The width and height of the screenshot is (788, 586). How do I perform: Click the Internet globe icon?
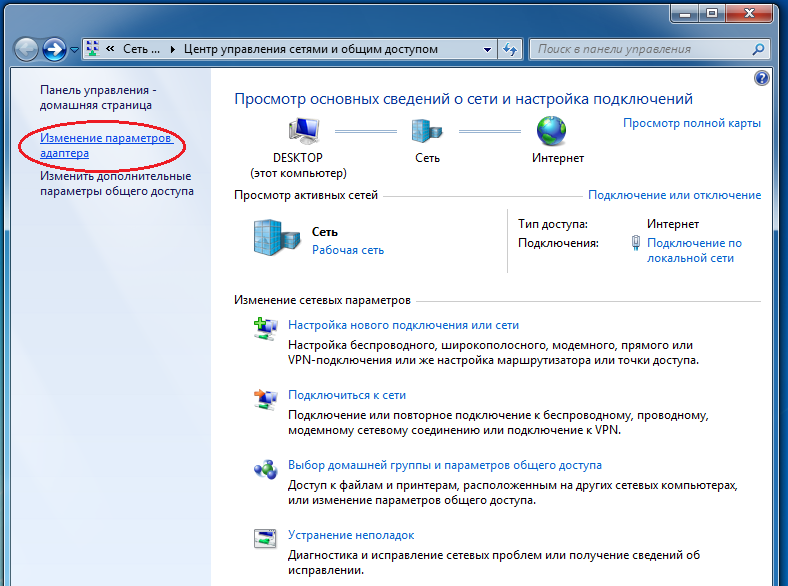coord(551,130)
